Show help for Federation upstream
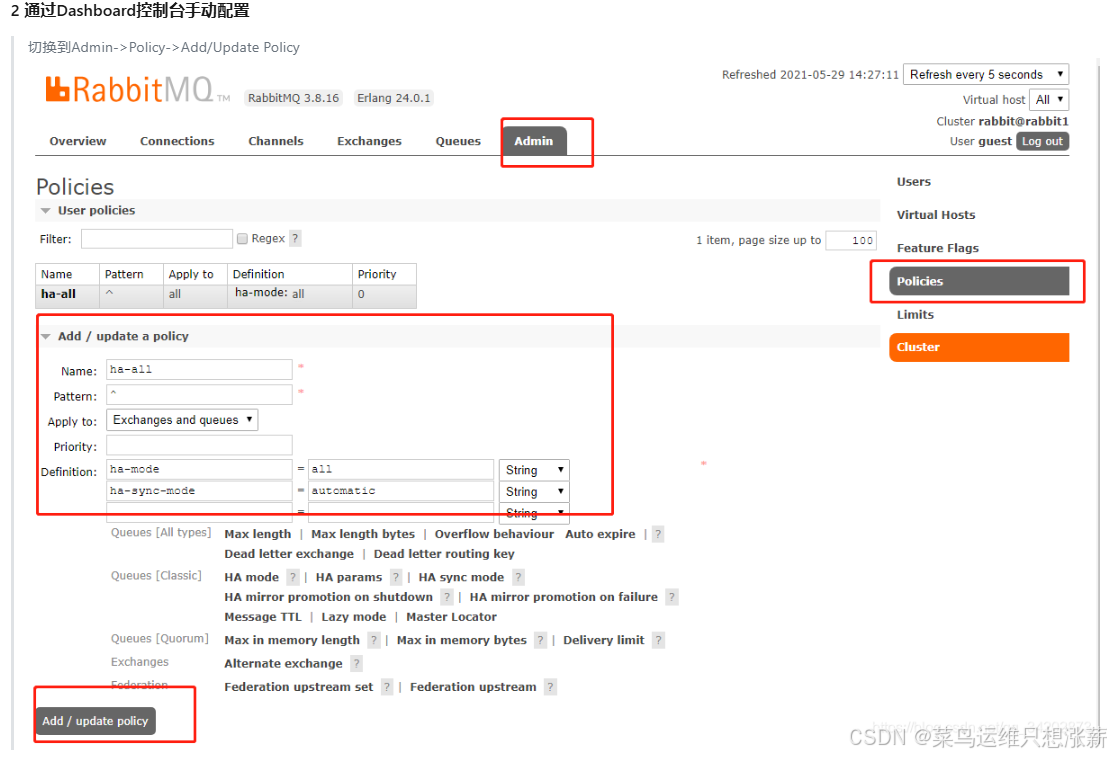The width and height of the screenshot is (1111, 757). pyautogui.click(x=551, y=688)
